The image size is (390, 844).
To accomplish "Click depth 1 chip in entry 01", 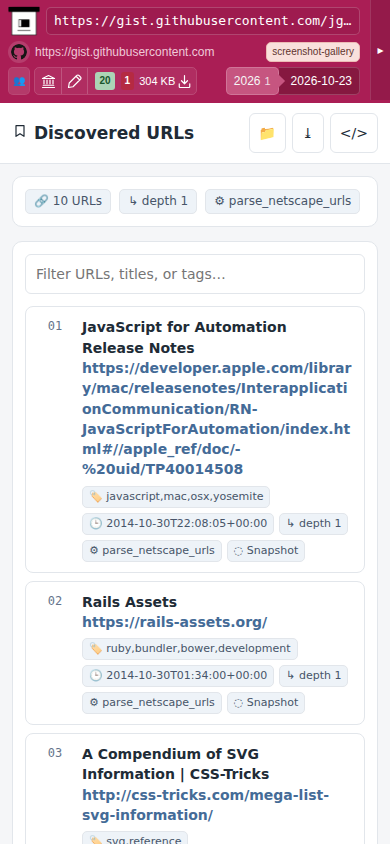I will (314, 524).
